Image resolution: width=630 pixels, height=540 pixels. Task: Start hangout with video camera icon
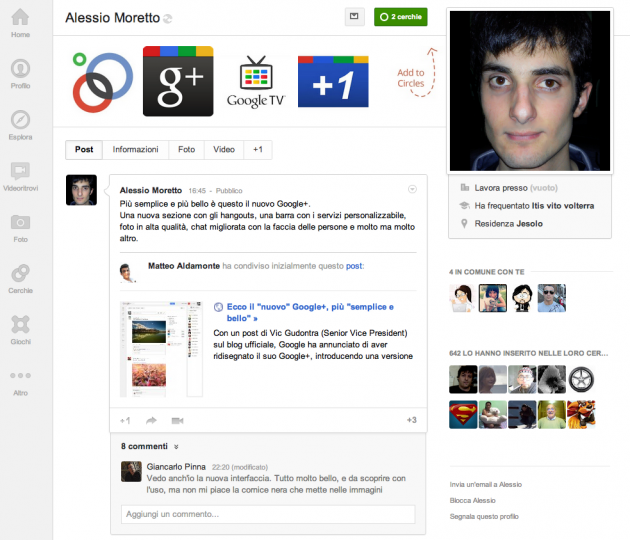pyautogui.click(x=178, y=421)
